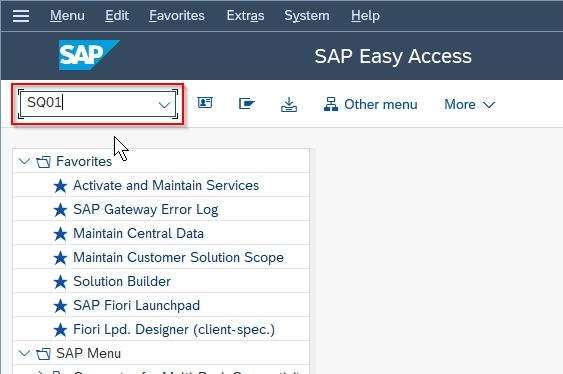Open the Favorites menu in menu bar
The height and width of the screenshot is (374, 563).
point(177,15)
